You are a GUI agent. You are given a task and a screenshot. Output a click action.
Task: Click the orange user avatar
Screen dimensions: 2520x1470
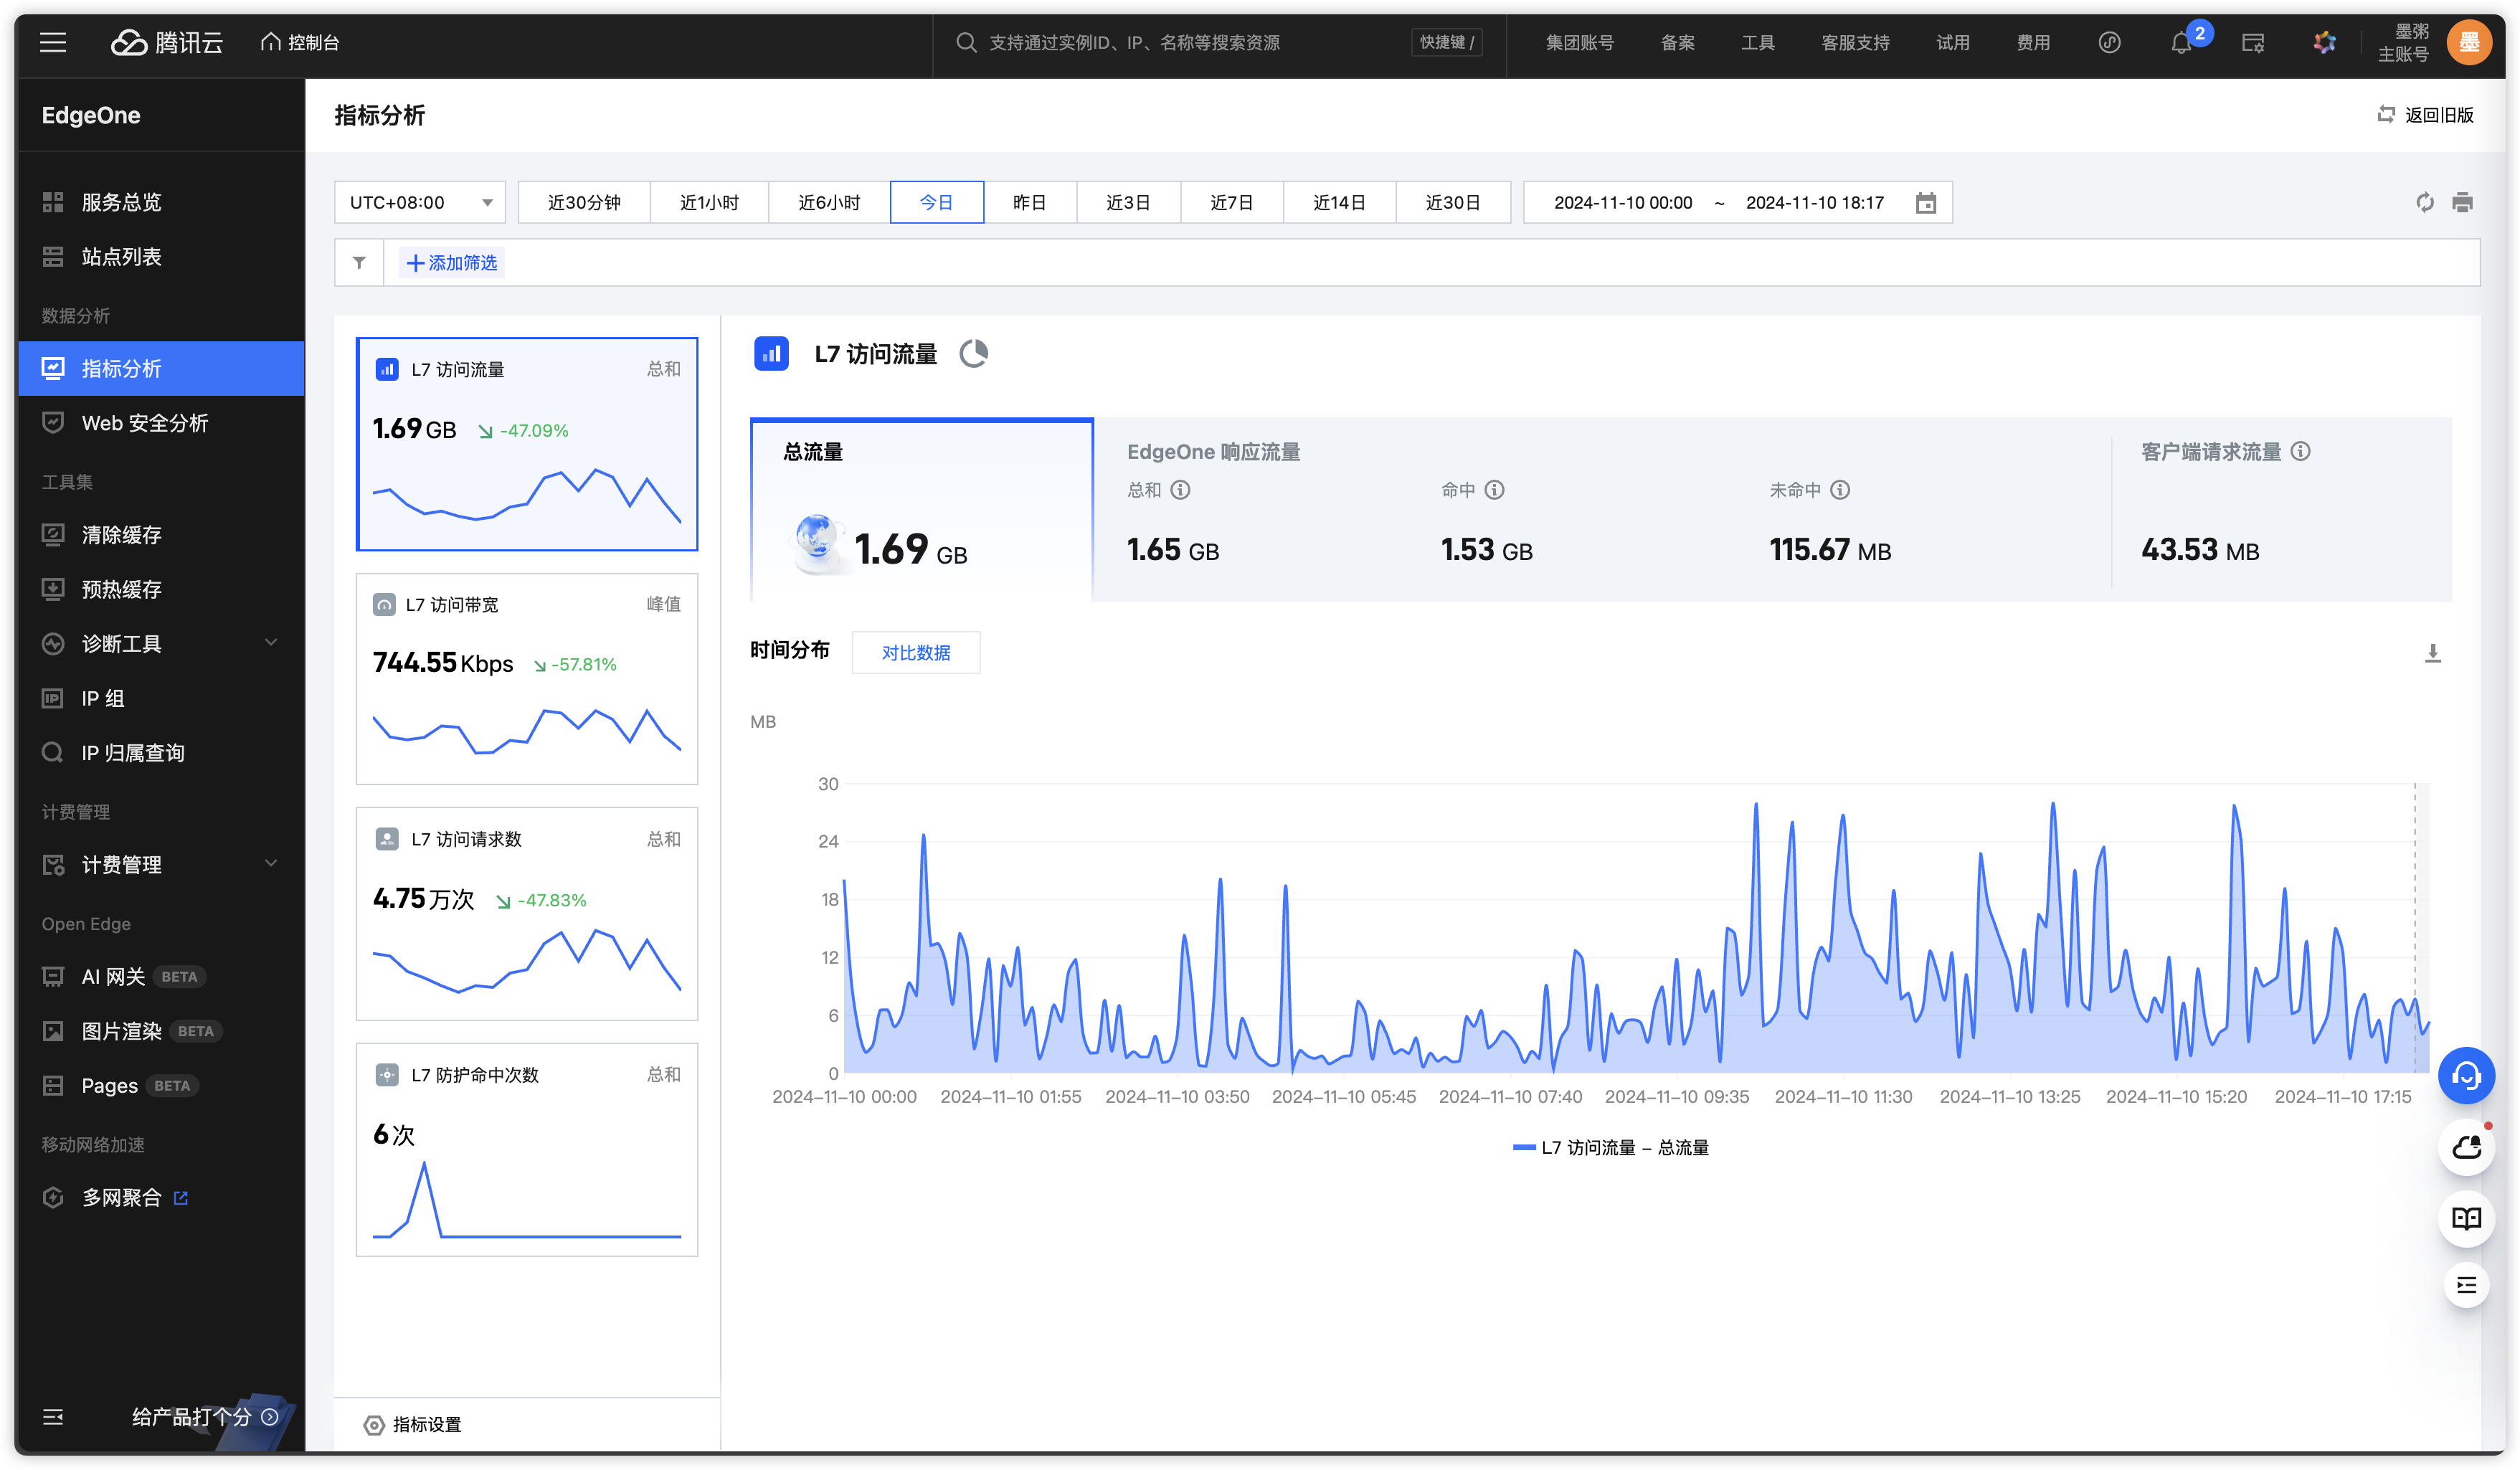(x=2468, y=42)
